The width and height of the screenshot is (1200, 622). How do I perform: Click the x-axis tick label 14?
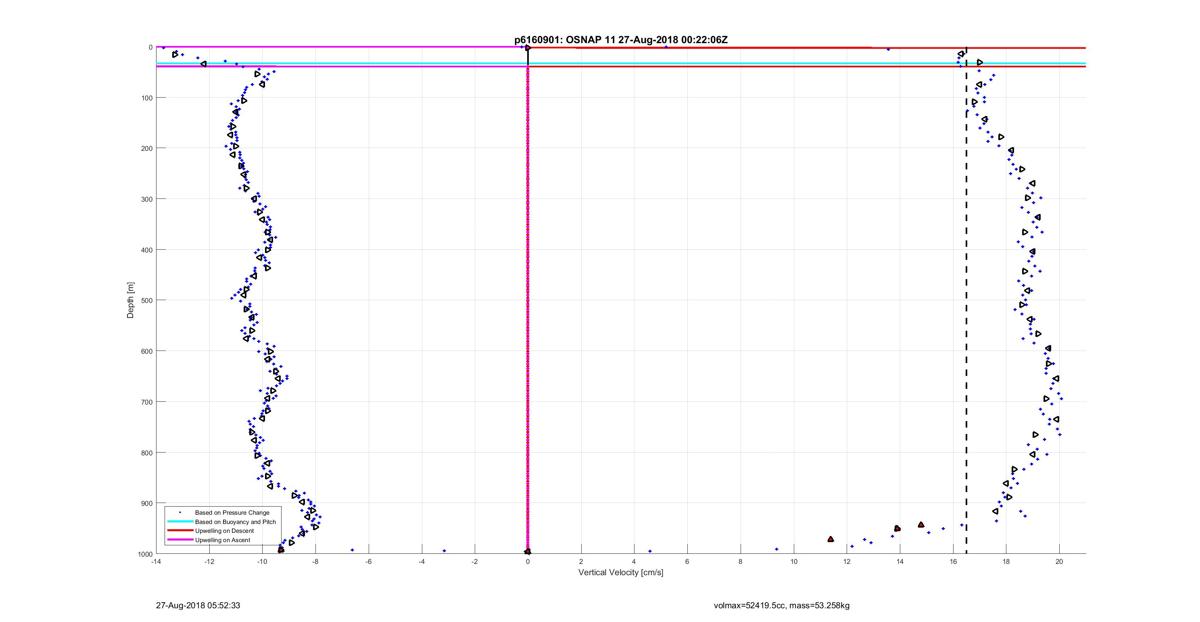tap(900, 562)
